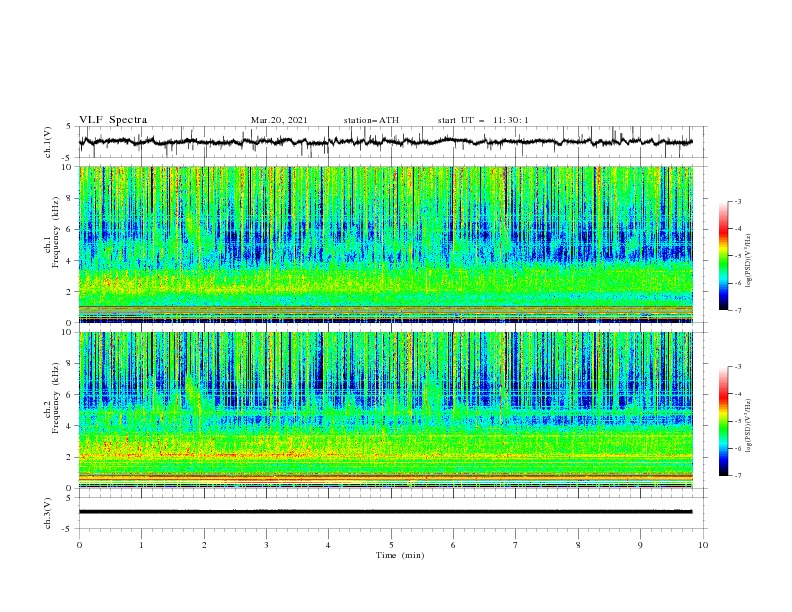Click the 'Time (min)' axis label

tap(400, 555)
